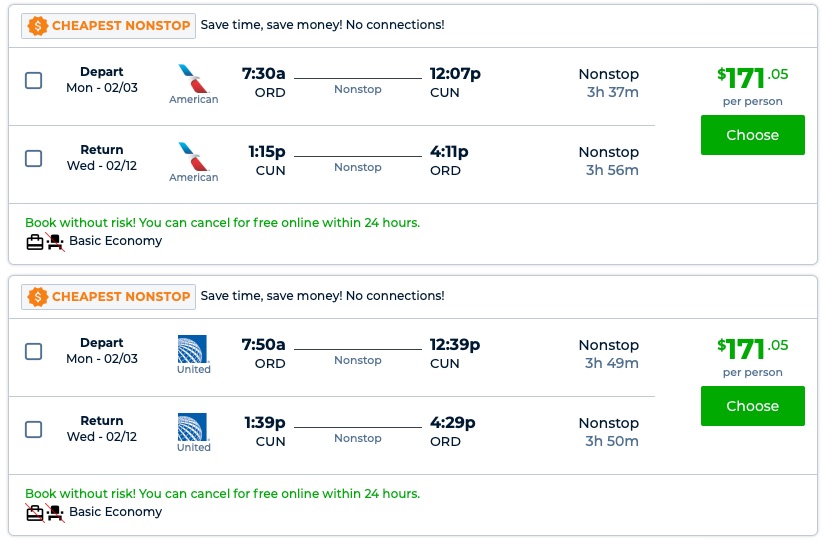Click the $171.05 price on the American itinerary
Image resolution: width=822 pixels, height=541 pixels.
(x=752, y=77)
